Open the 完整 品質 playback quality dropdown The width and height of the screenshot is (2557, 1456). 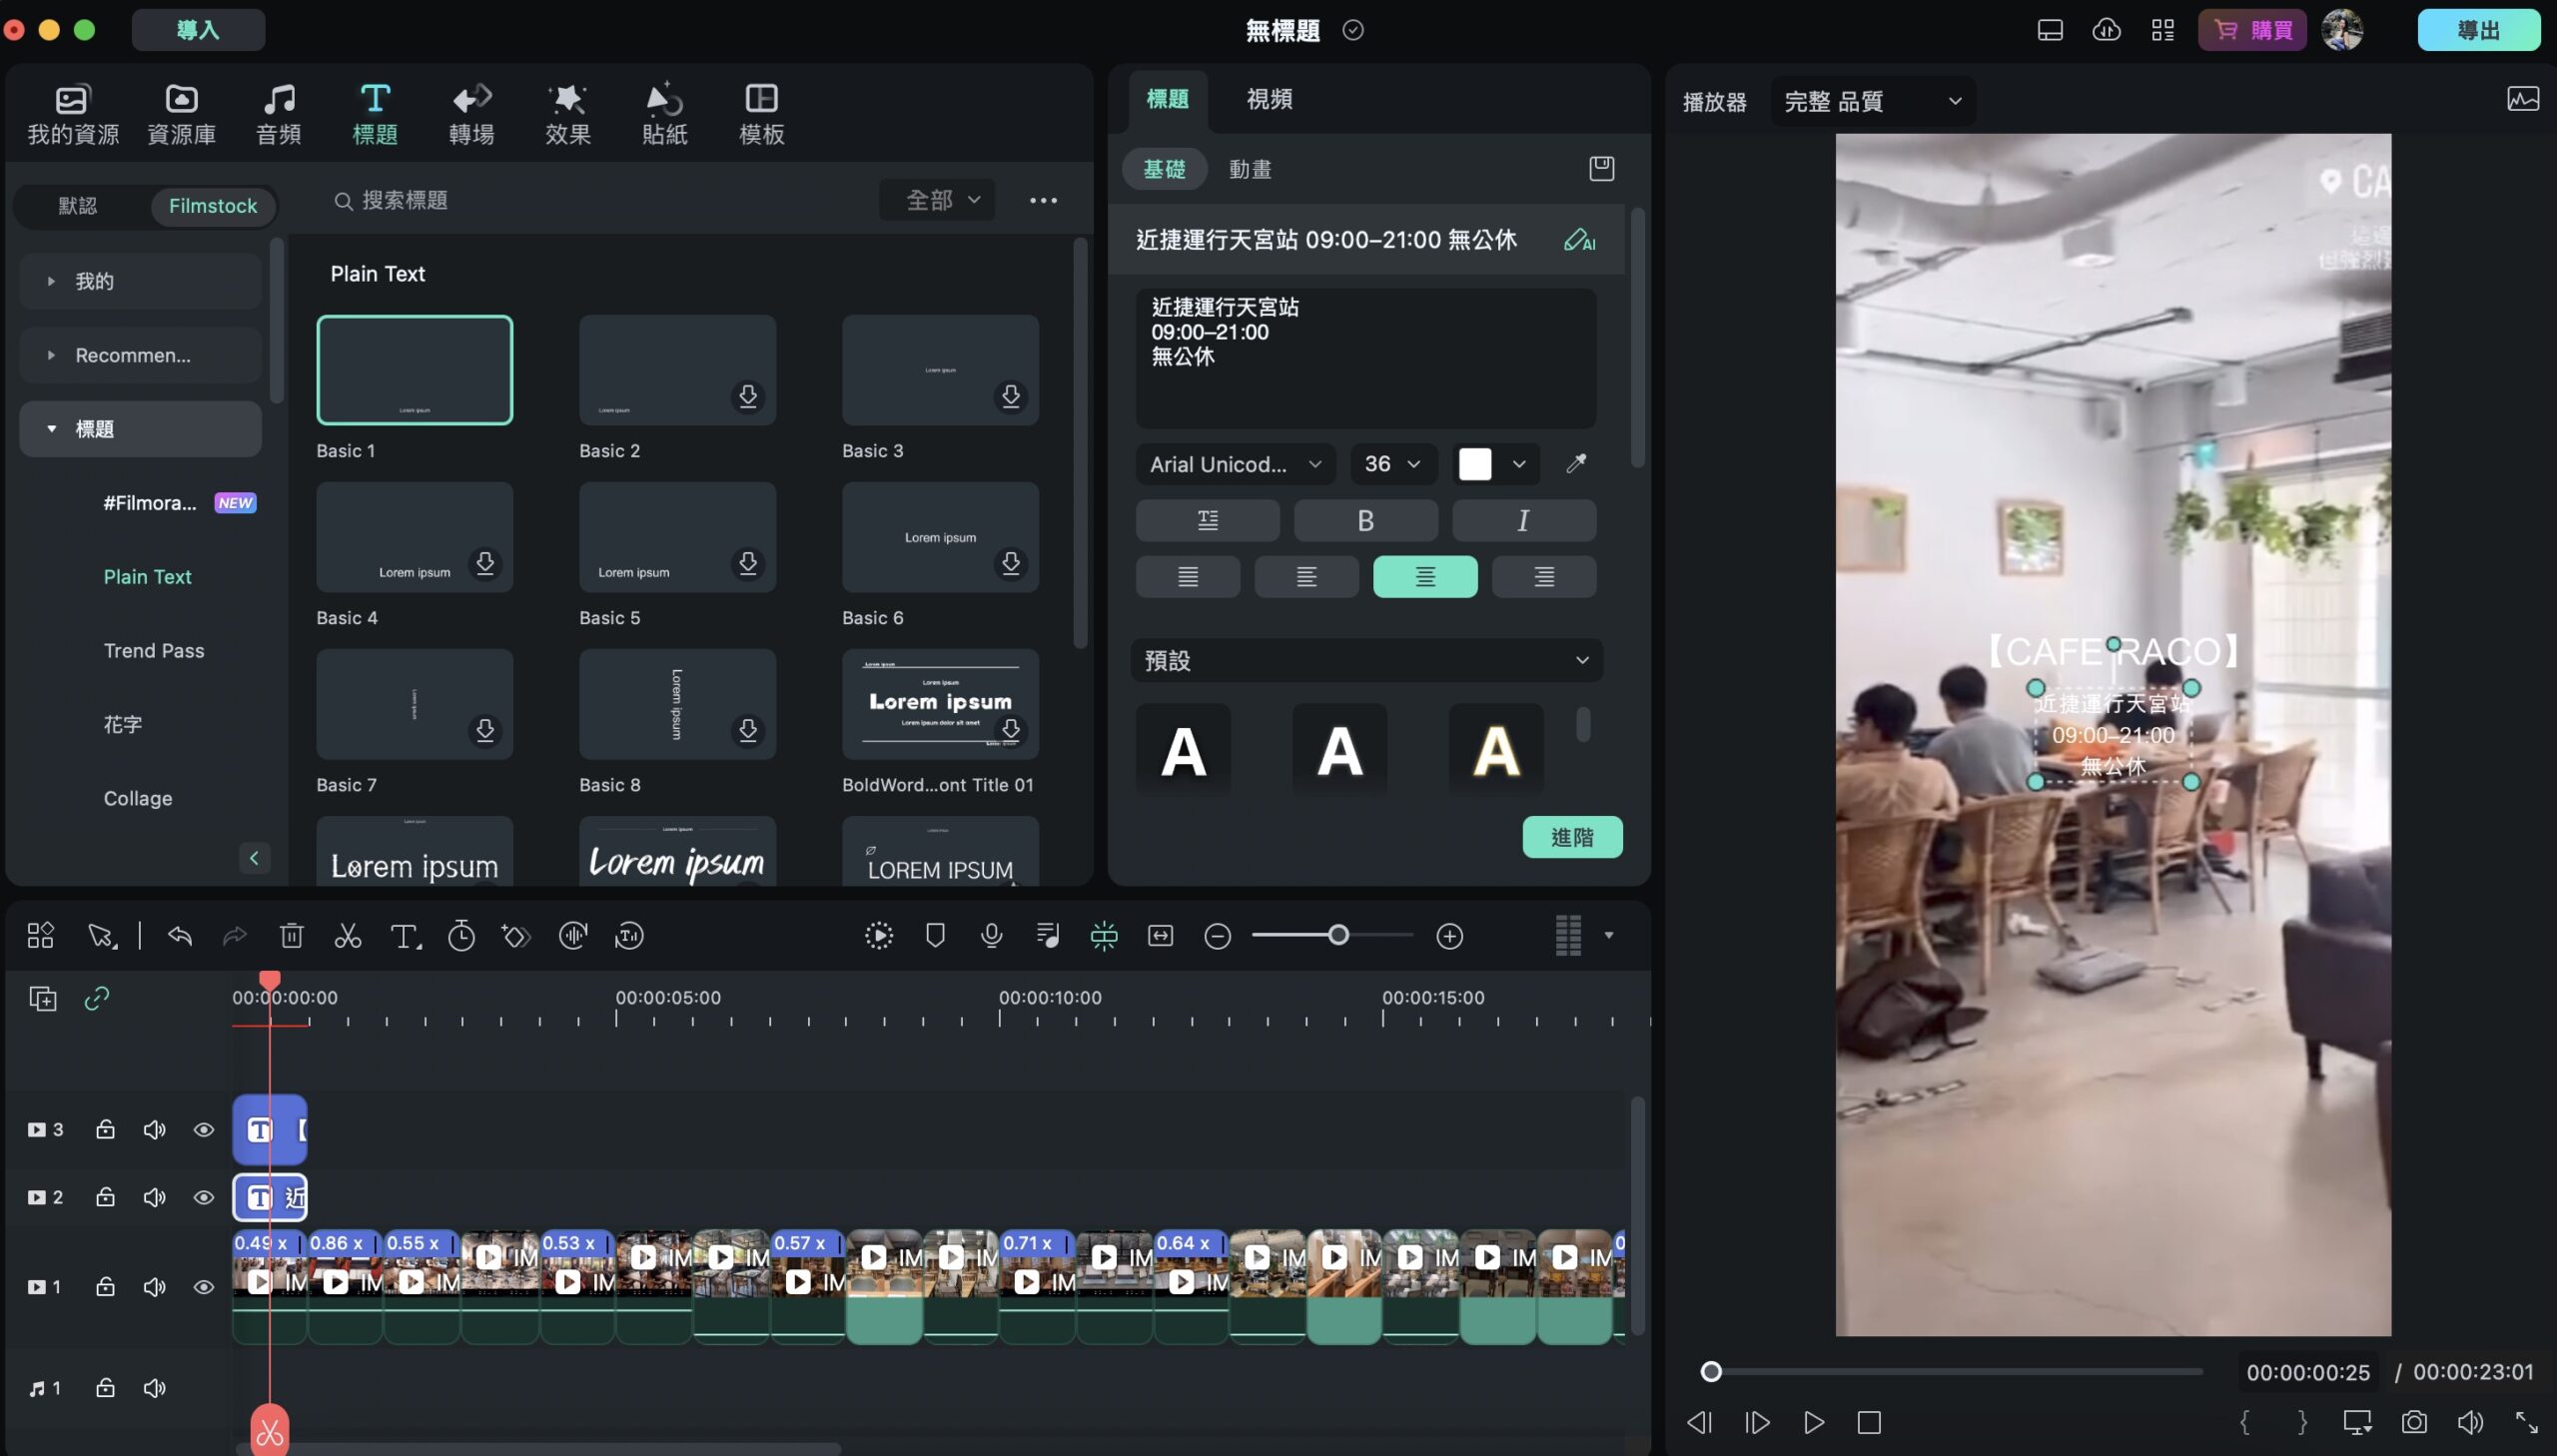[x=1872, y=101]
